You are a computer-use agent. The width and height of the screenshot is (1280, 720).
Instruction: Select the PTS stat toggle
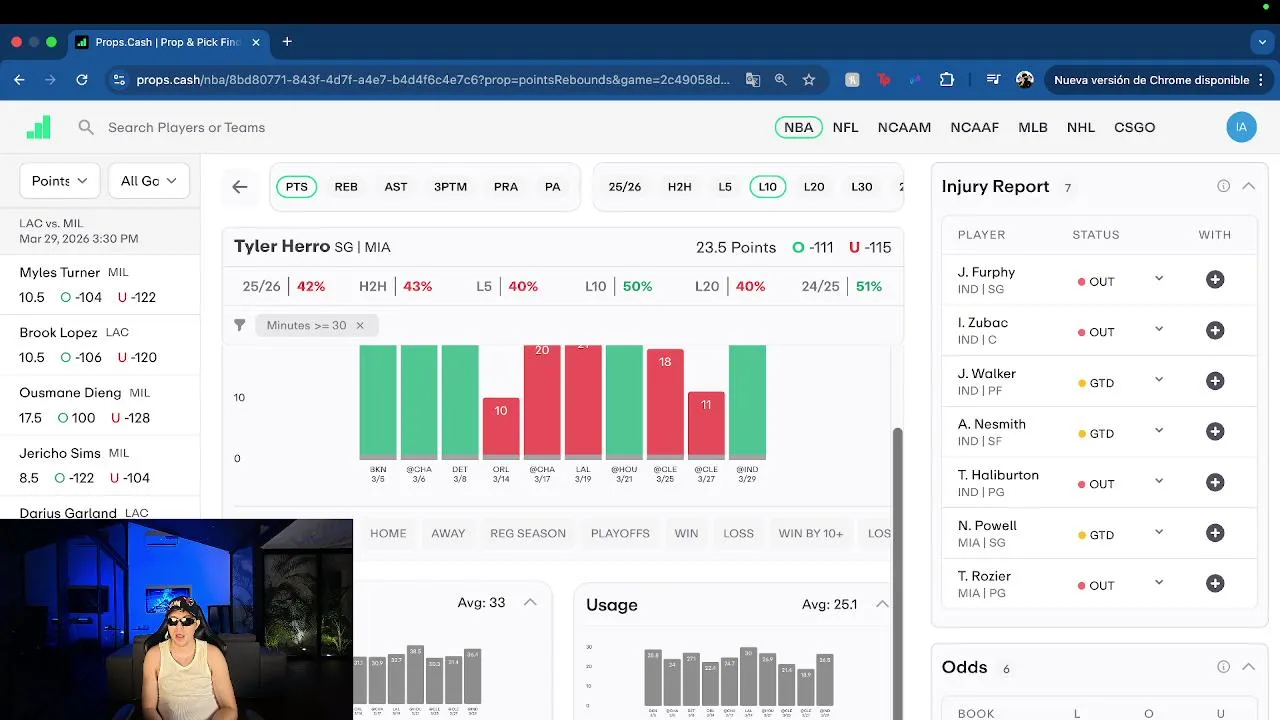coord(297,187)
